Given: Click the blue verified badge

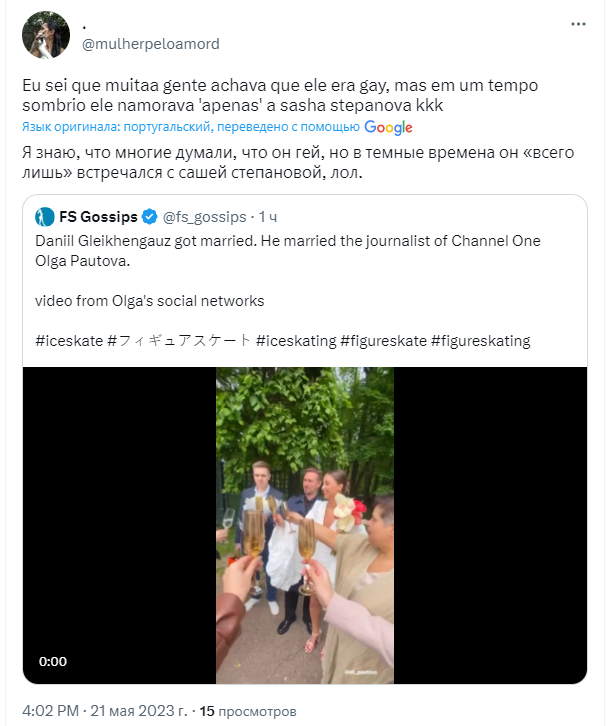Looking at the screenshot, I should (150, 217).
